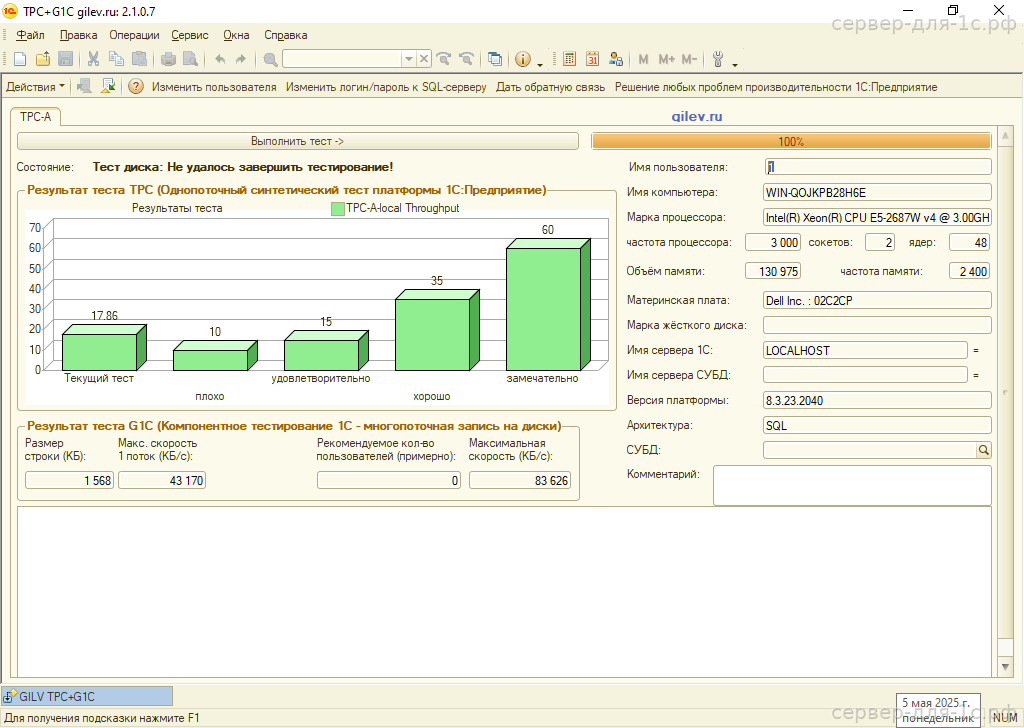This screenshot has width=1024, height=728.
Task: Click the Комментарий text field
Action: pyautogui.click(x=851, y=486)
